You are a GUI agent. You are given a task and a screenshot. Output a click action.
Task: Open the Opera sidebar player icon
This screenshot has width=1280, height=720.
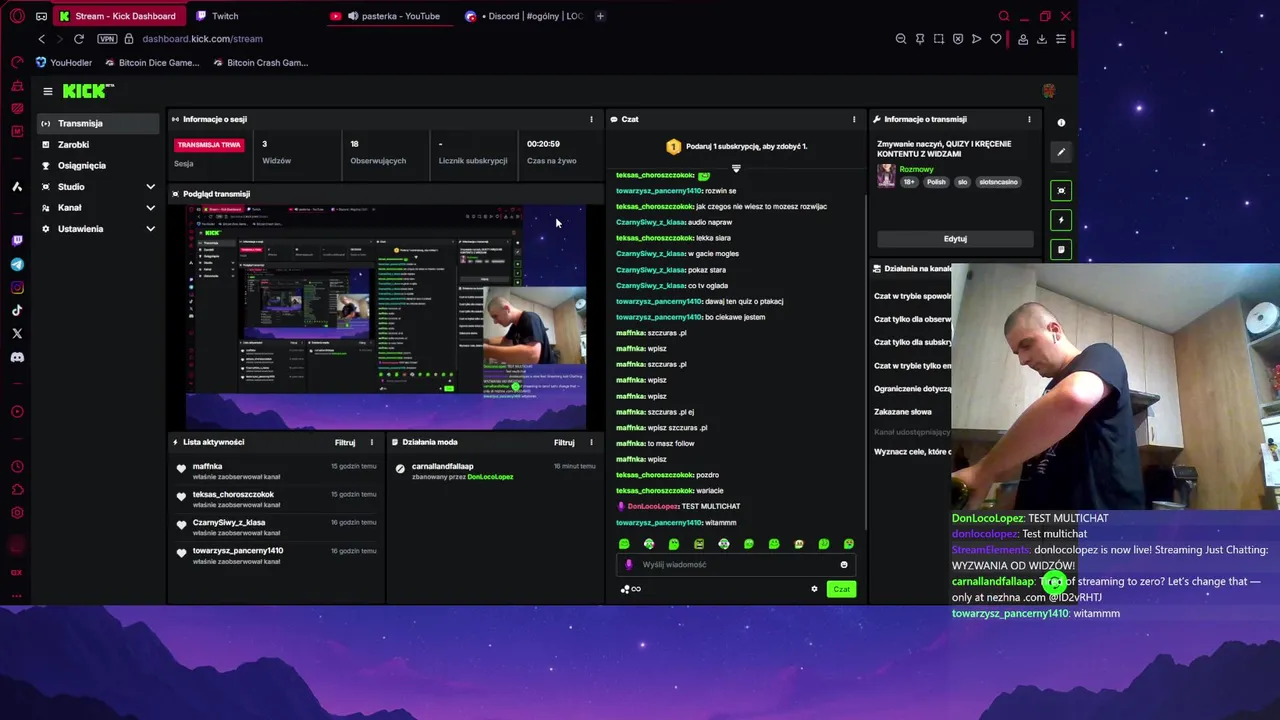click(x=17, y=411)
